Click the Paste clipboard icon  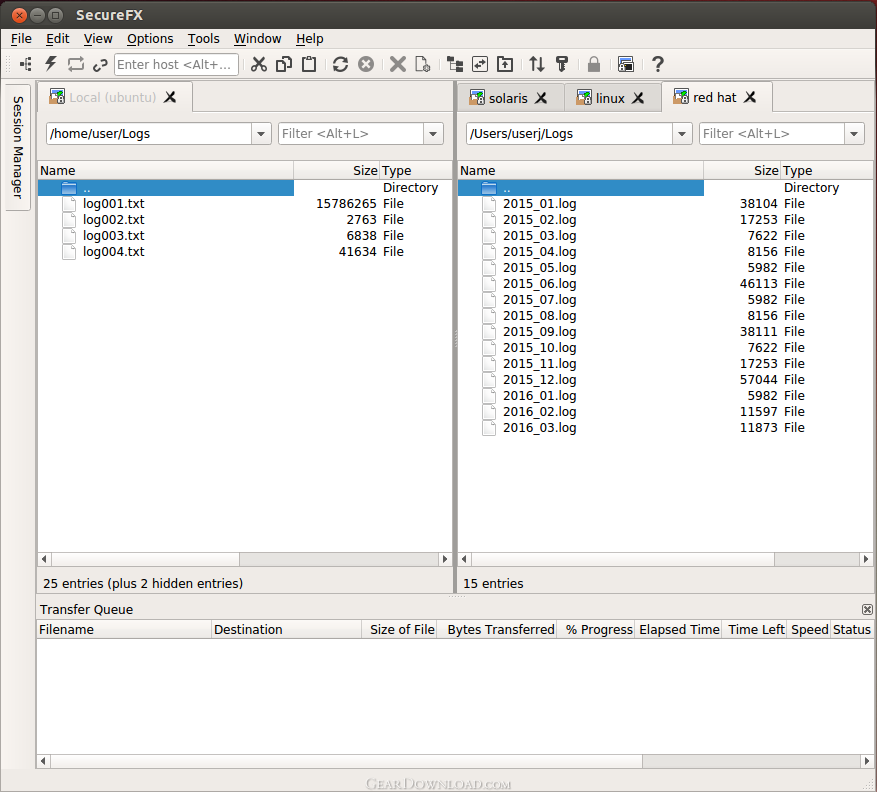pos(309,64)
